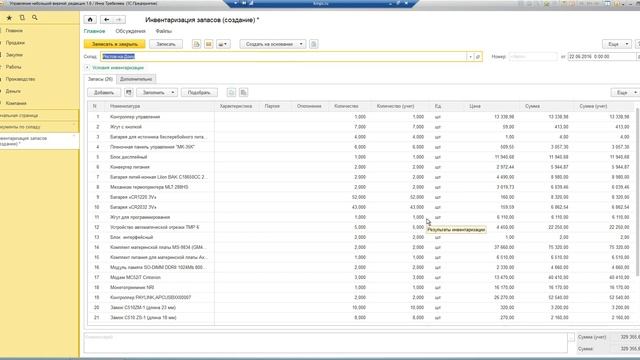Screen dimensions: 640x360
Task: Click the Подобрать button
Action: click(x=199, y=93)
